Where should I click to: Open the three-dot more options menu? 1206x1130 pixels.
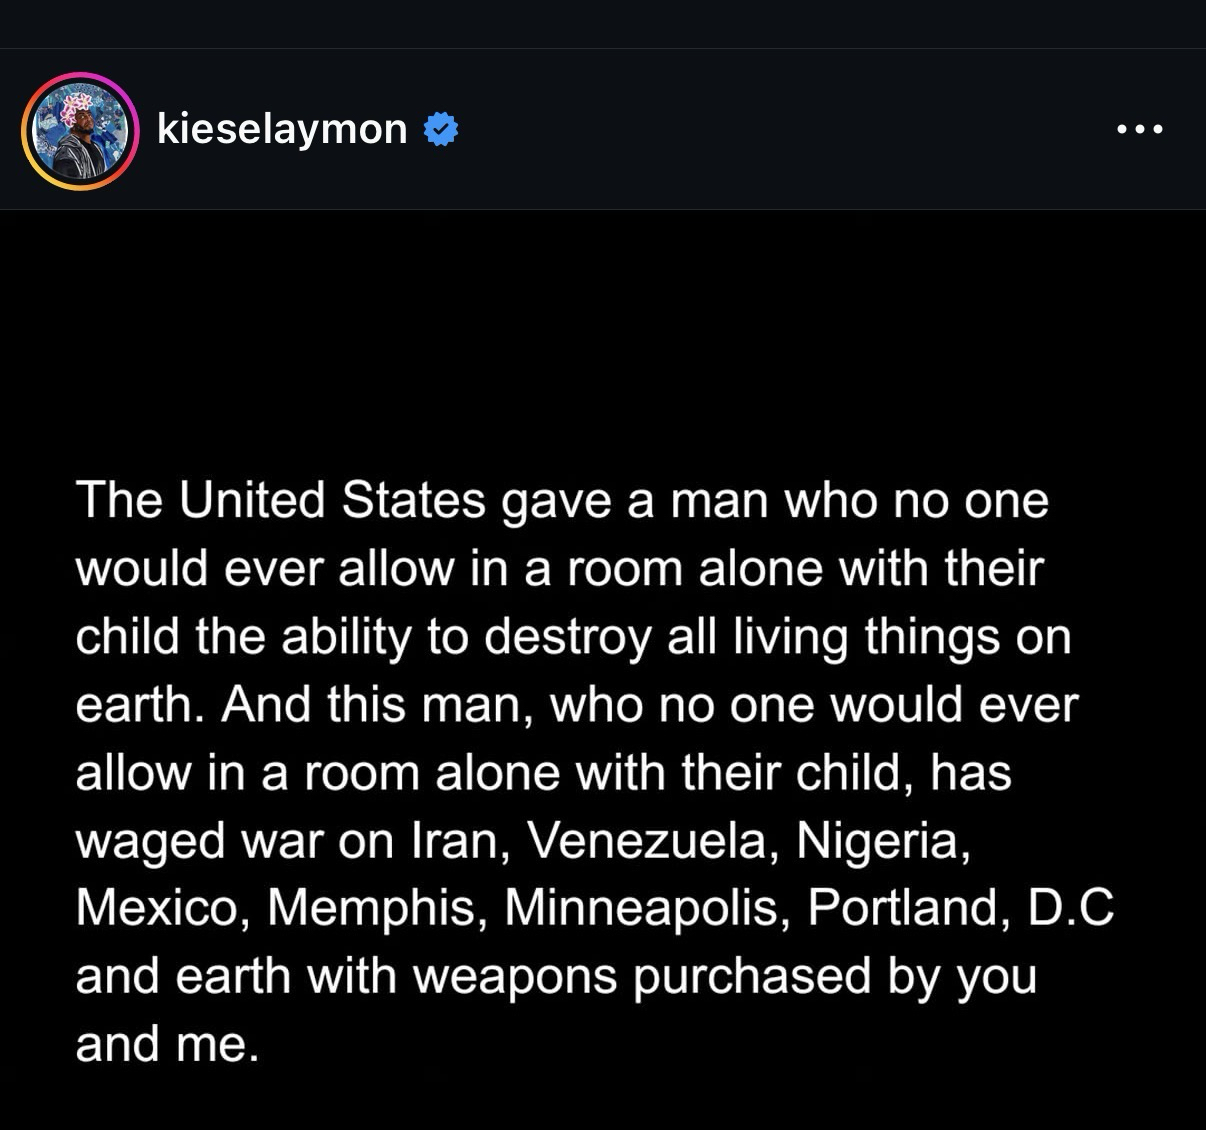coord(1140,129)
